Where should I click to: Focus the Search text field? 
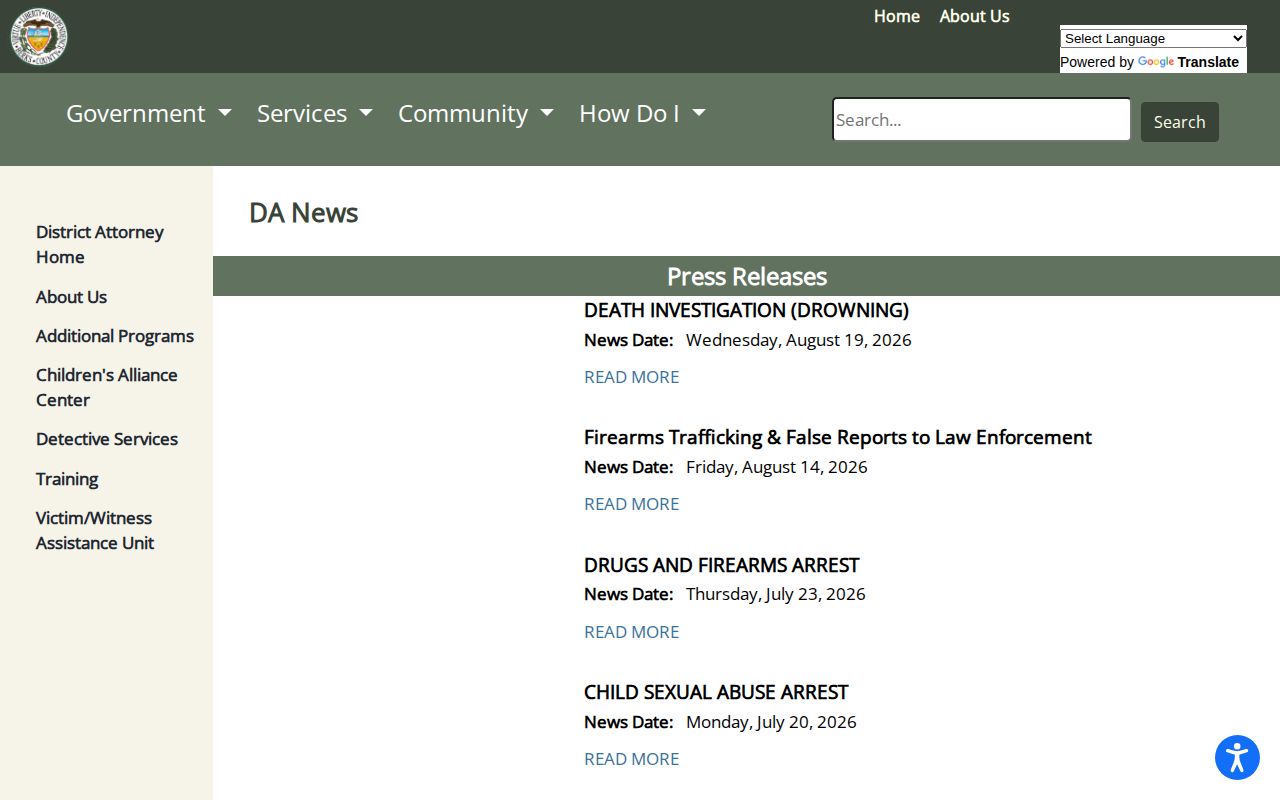tap(981, 120)
